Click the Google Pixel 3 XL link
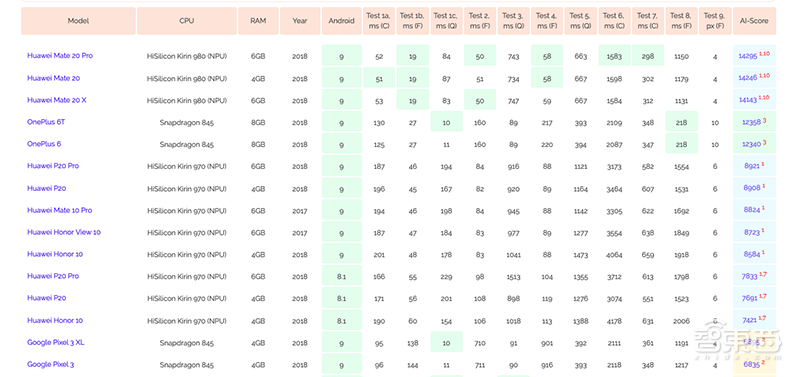Viewport: 800px width, 377px height. click(x=56, y=342)
